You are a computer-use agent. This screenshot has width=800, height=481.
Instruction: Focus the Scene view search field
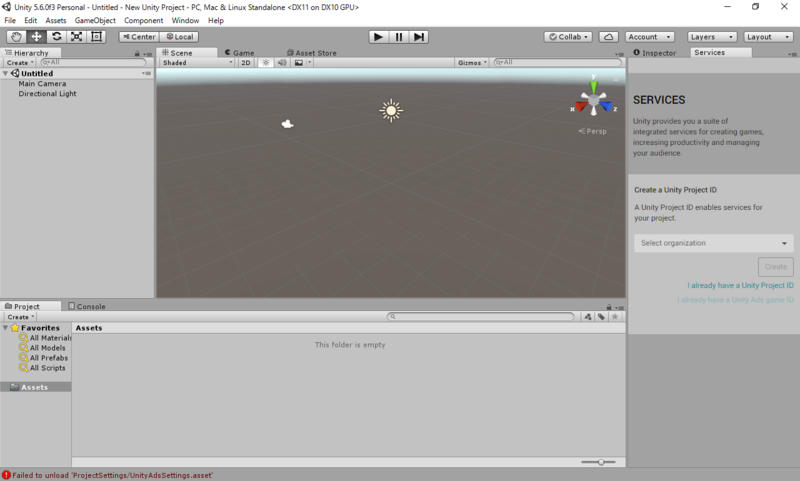coord(558,62)
